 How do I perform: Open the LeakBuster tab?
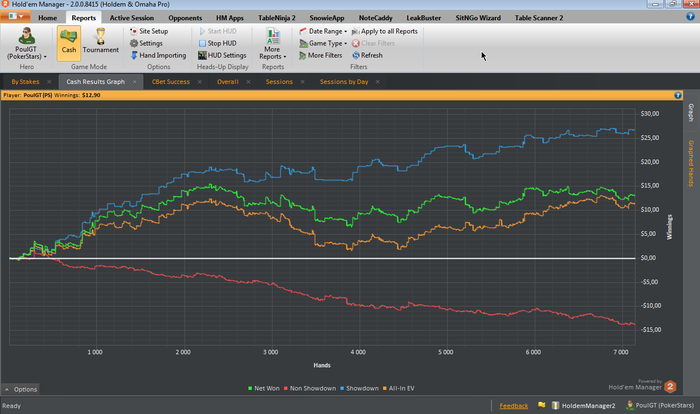(x=423, y=18)
